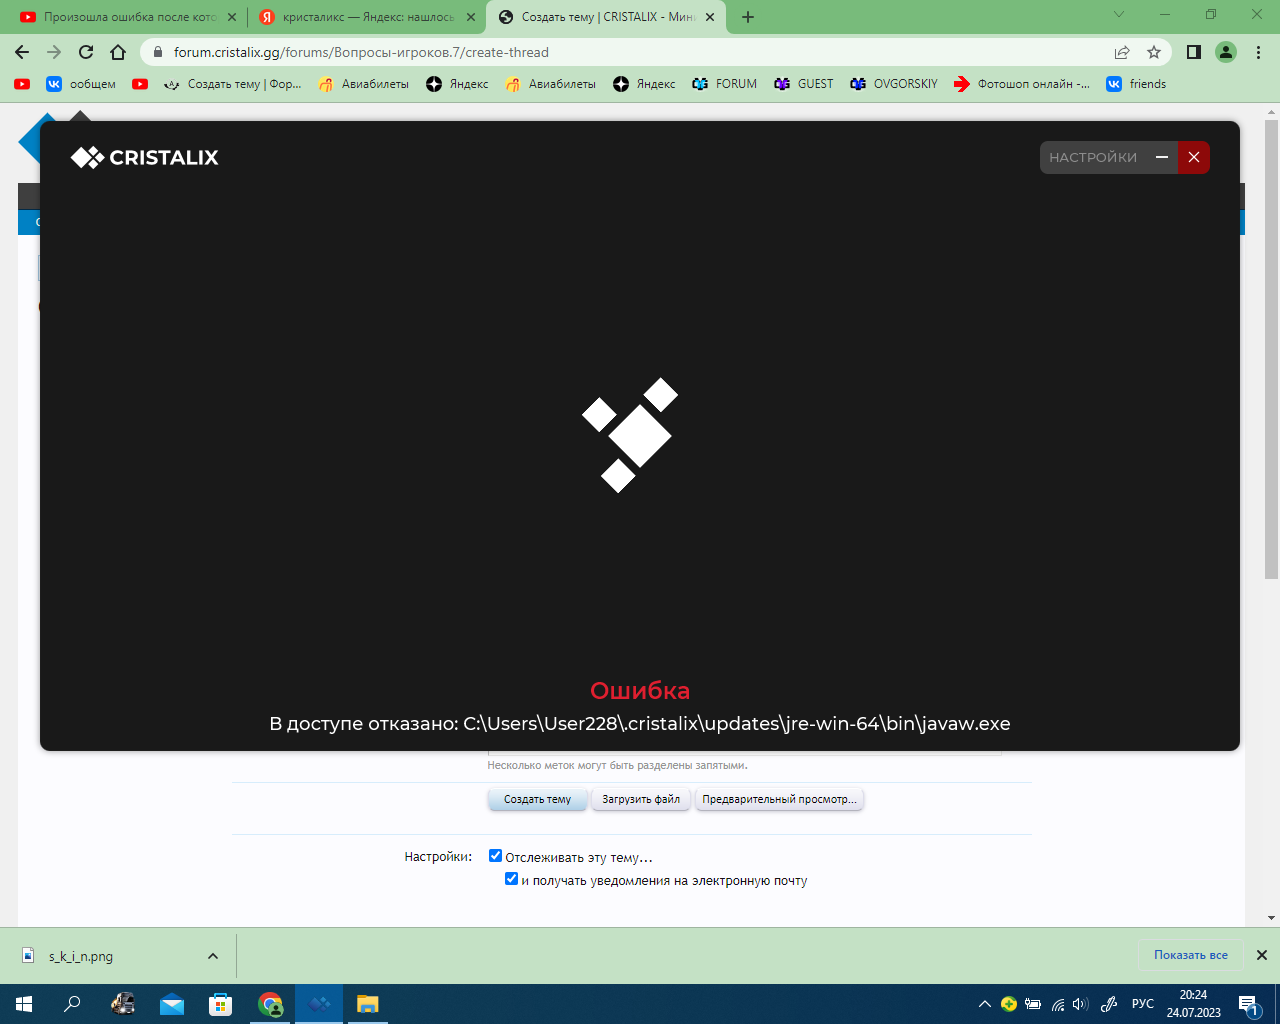Close the downloads bar
1280x1024 pixels.
pos(1262,955)
